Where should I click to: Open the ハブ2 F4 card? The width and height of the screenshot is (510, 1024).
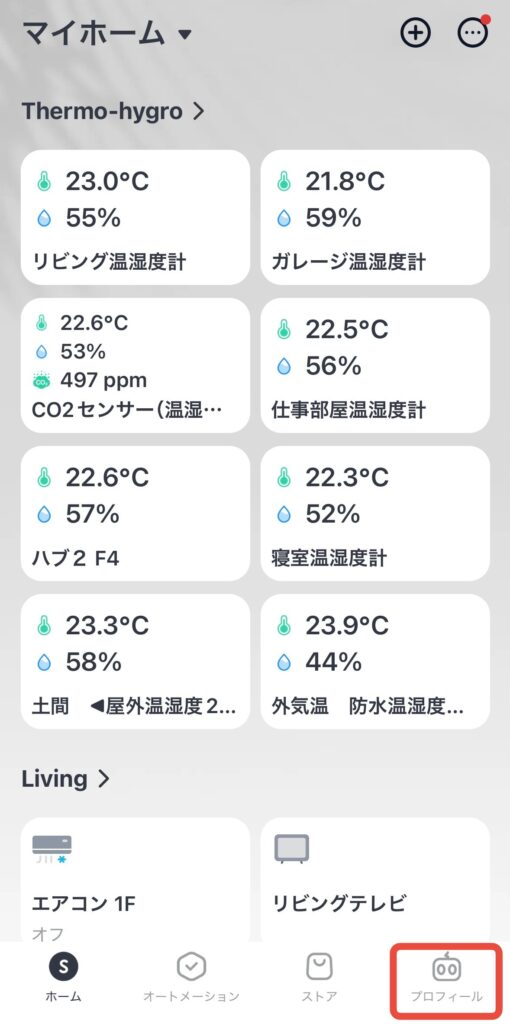(135, 513)
